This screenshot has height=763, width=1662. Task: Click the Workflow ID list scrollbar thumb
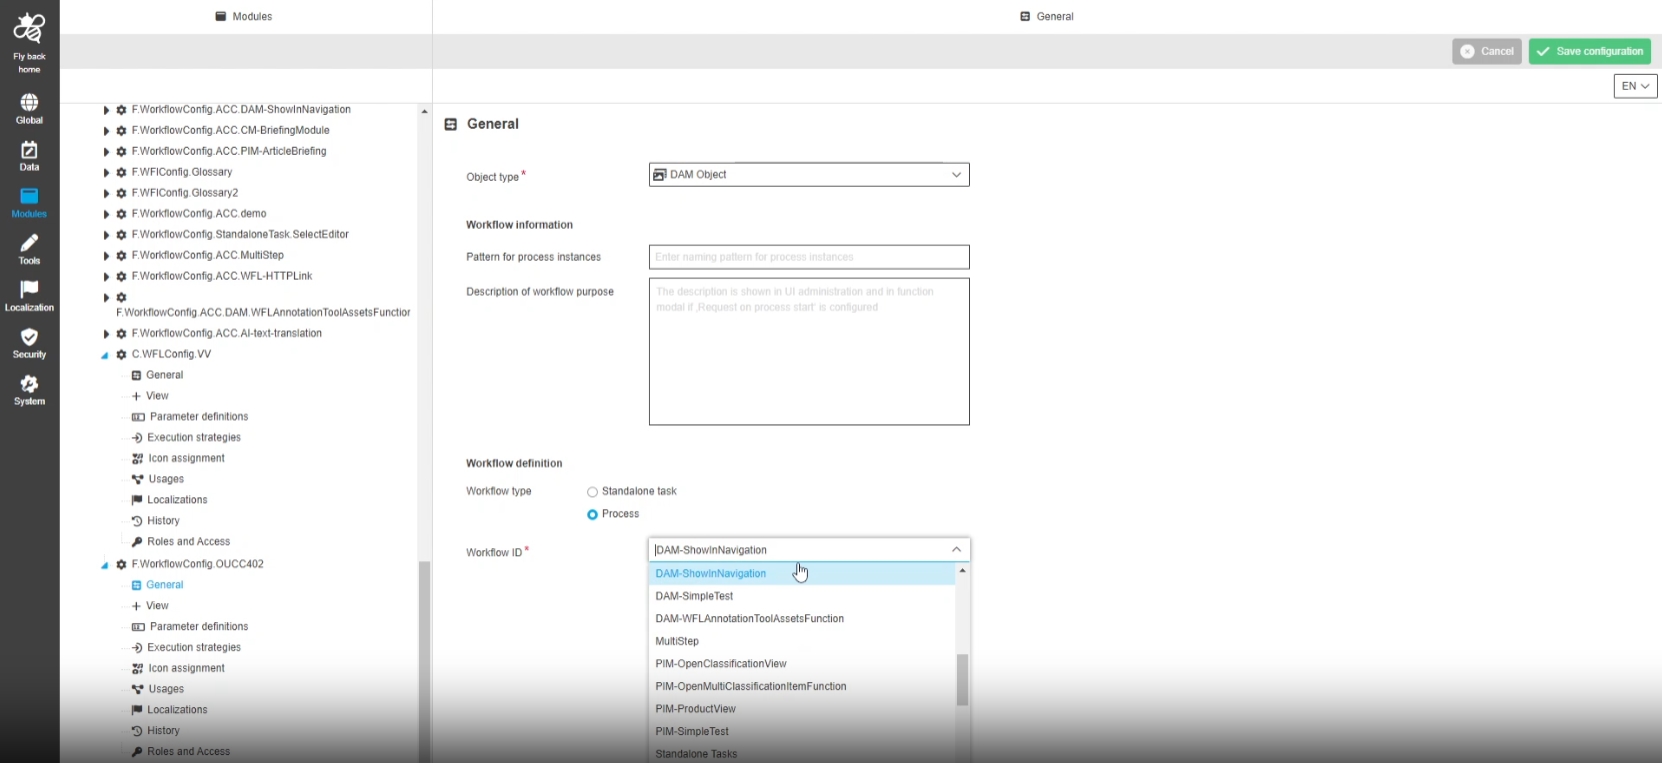click(962, 680)
